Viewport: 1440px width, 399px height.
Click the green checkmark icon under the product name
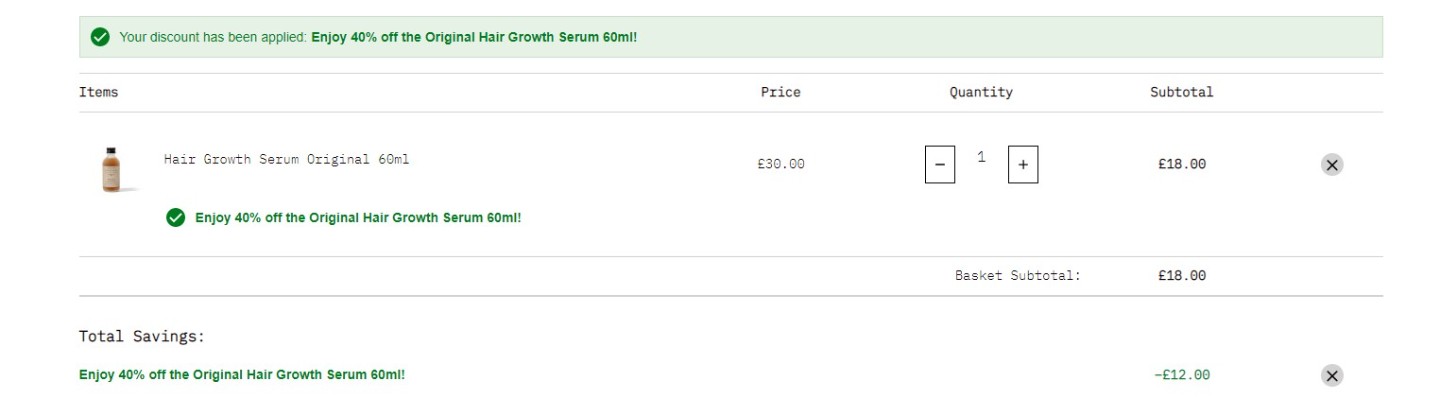[x=175, y=218]
